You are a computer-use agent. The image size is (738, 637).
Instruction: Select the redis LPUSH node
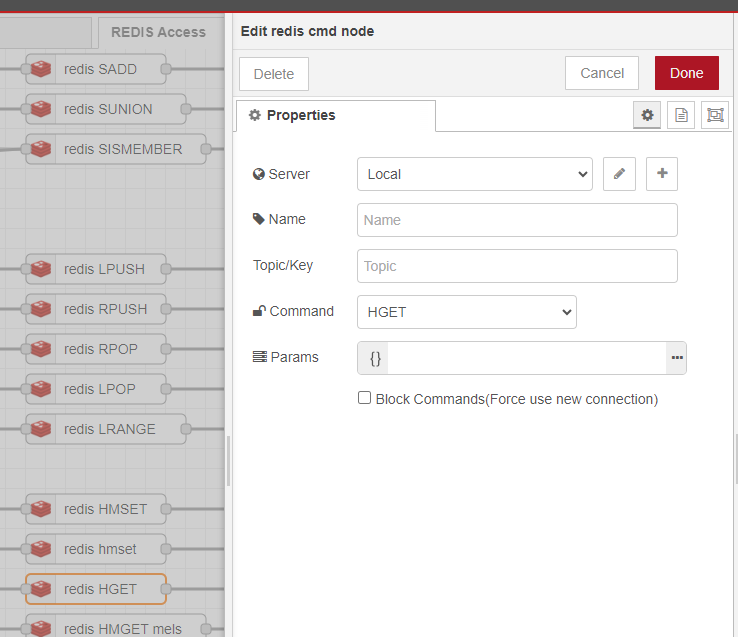[96, 269]
